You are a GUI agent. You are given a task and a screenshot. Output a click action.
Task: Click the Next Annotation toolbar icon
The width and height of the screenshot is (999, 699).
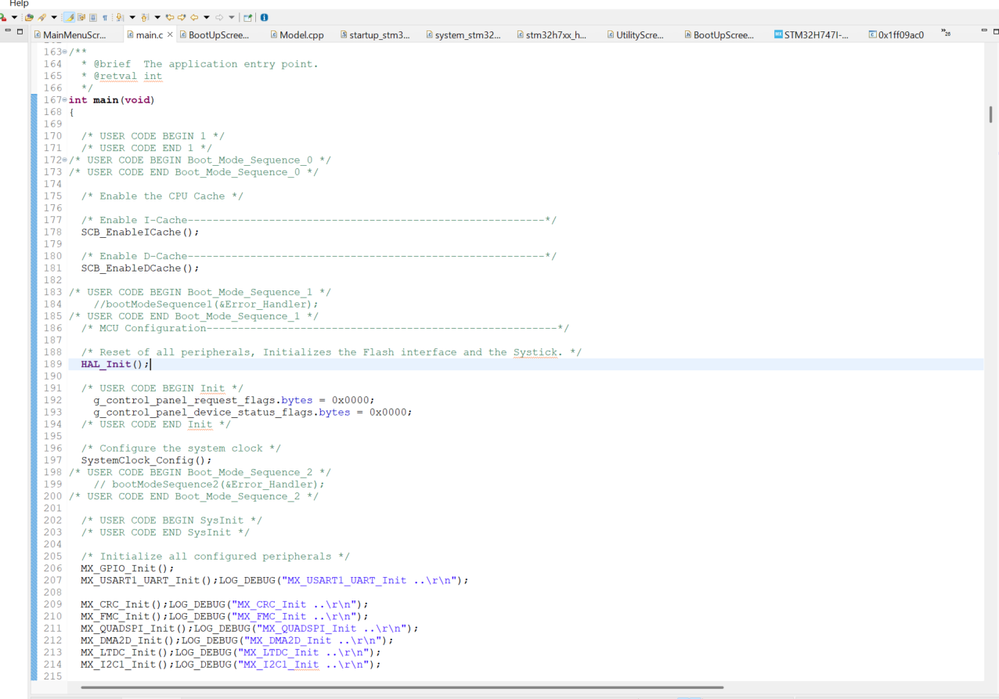pyautogui.click(x=118, y=16)
